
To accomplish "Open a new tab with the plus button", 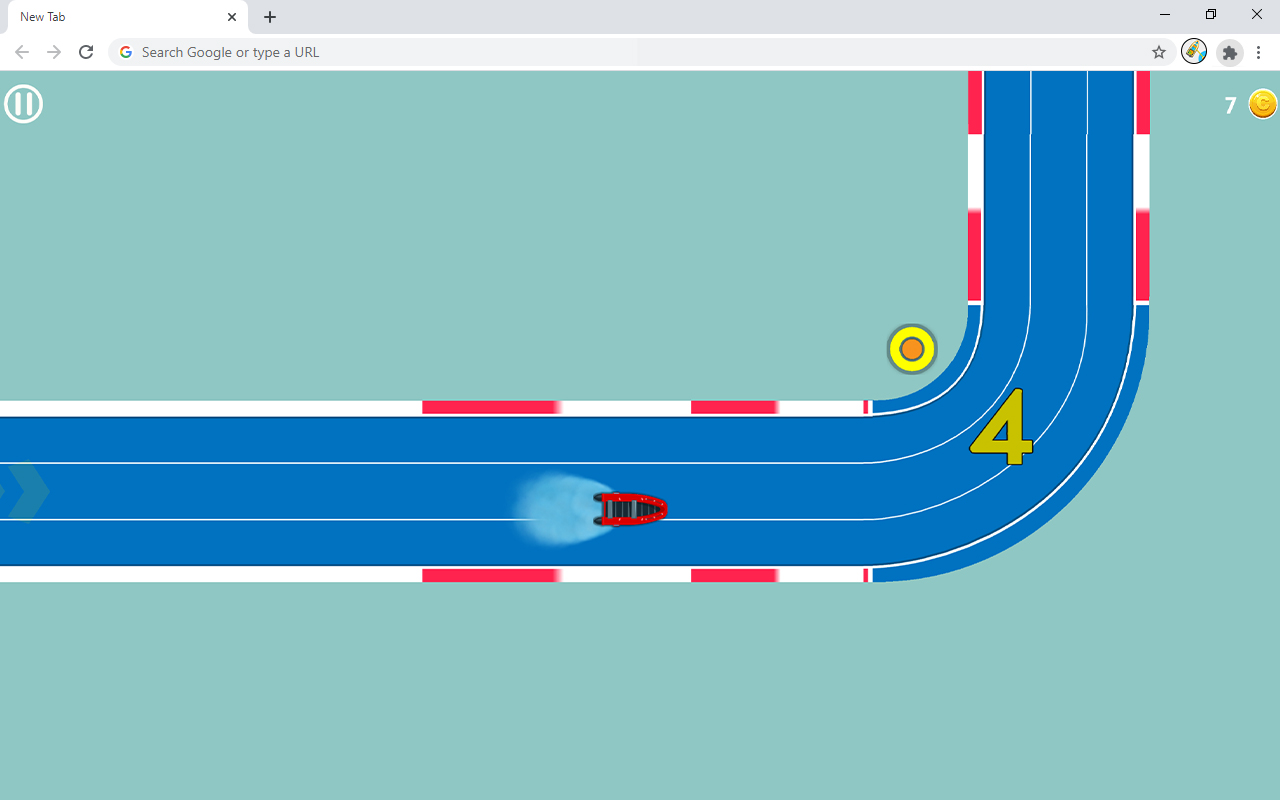I will [x=269, y=16].
